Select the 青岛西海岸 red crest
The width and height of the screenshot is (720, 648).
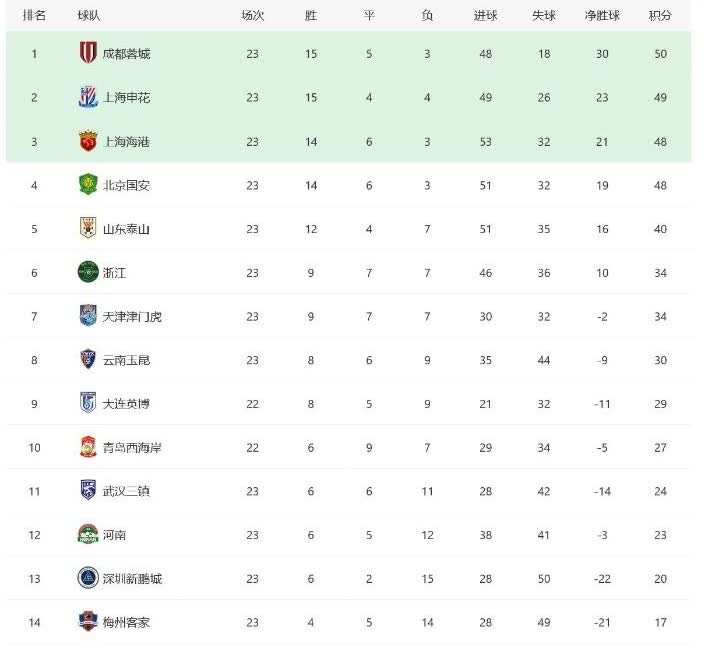[88, 447]
